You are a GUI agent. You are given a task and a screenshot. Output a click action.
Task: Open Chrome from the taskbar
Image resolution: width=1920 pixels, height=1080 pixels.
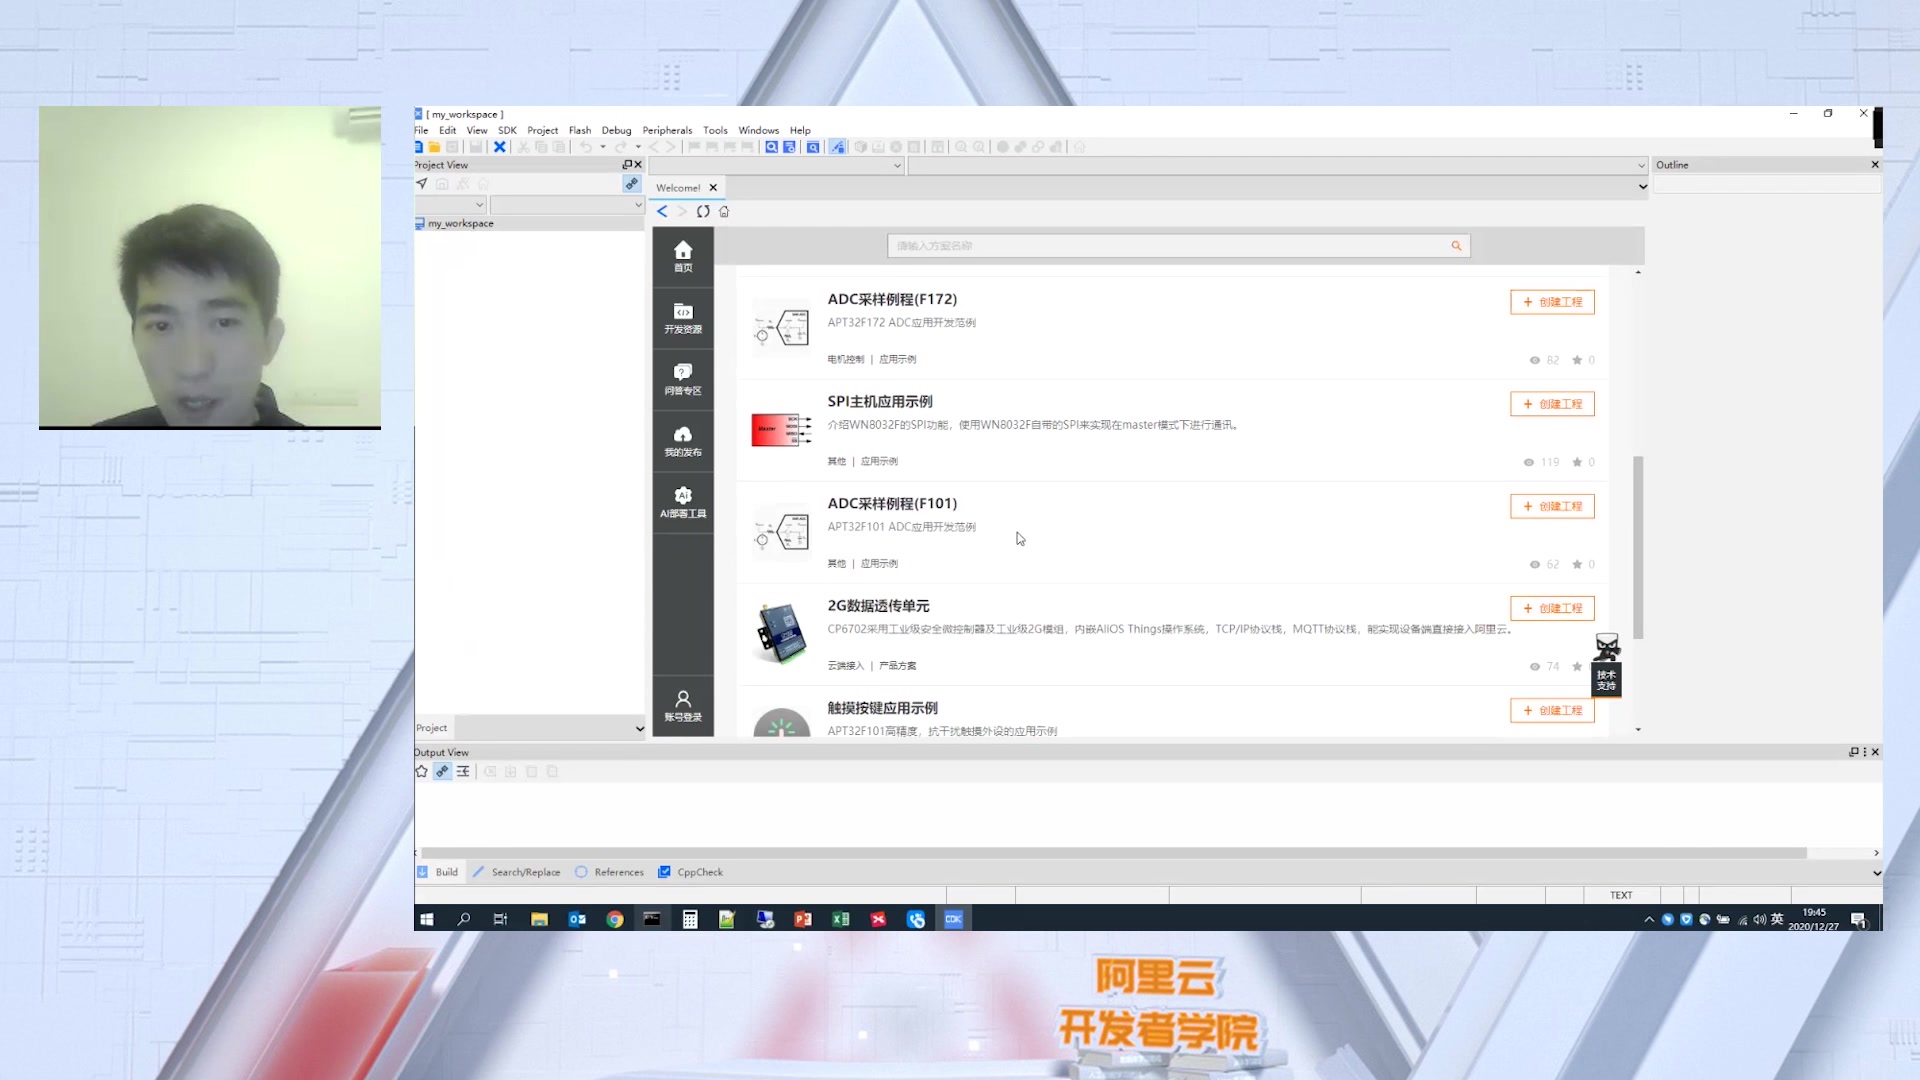pyautogui.click(x=615, y=920)
